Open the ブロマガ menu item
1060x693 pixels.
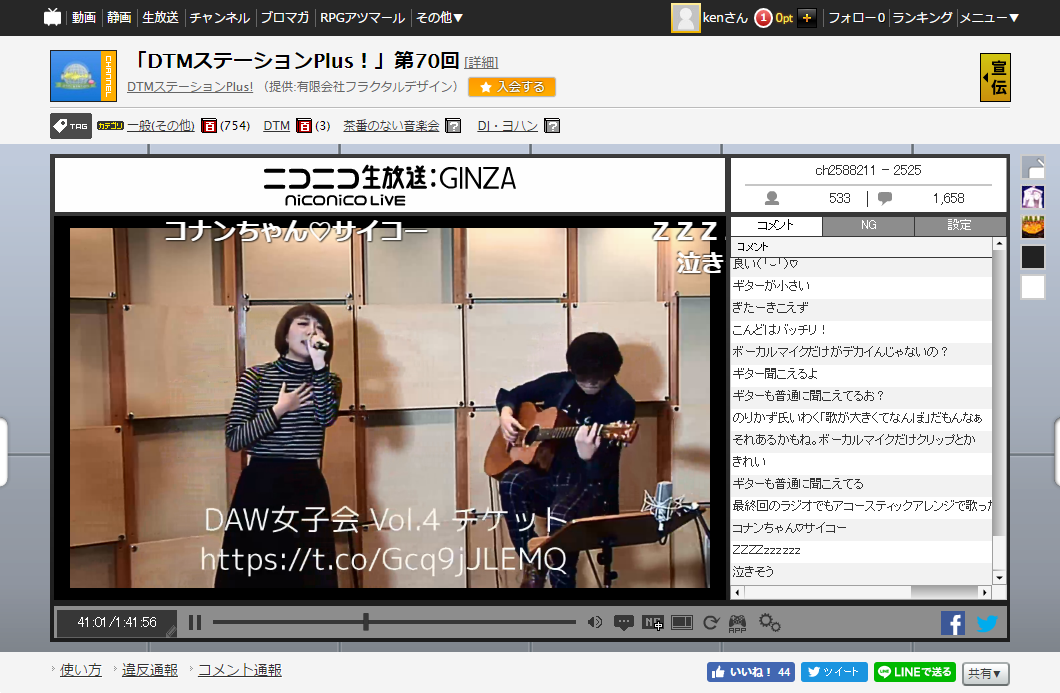click(x=285, y=18)
